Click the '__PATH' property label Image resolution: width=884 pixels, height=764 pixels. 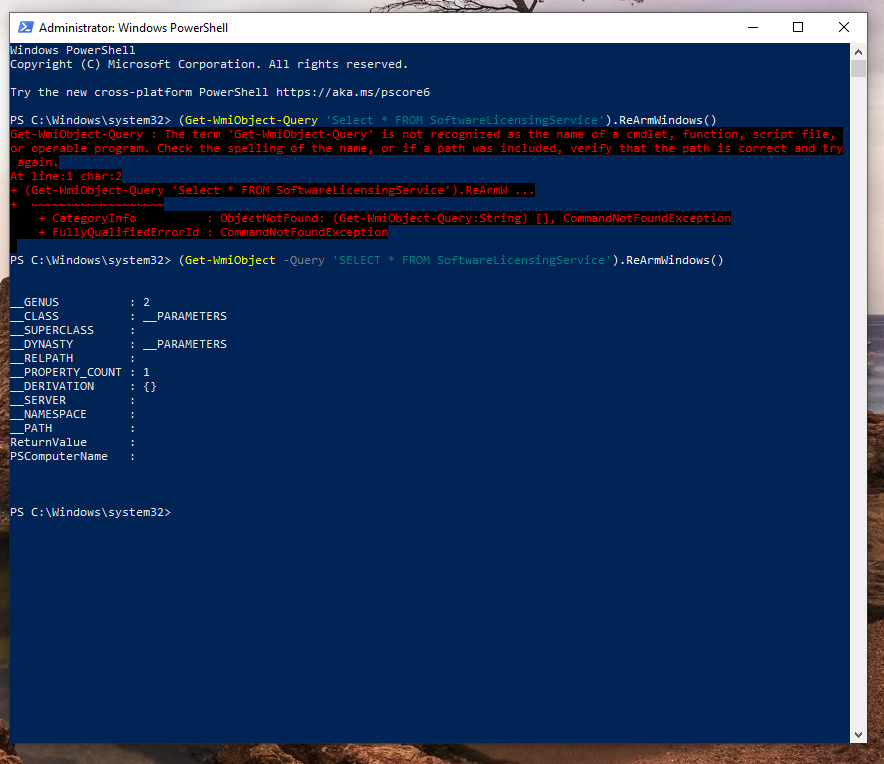pyautogui.click(x=31, y=429)
